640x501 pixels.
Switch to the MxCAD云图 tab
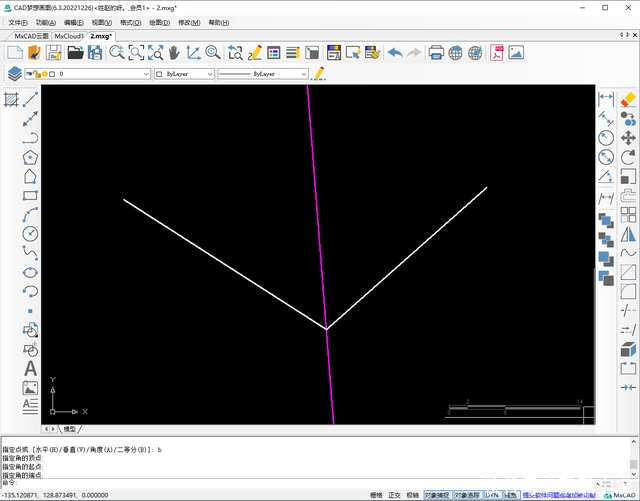(x=31, y=36)
